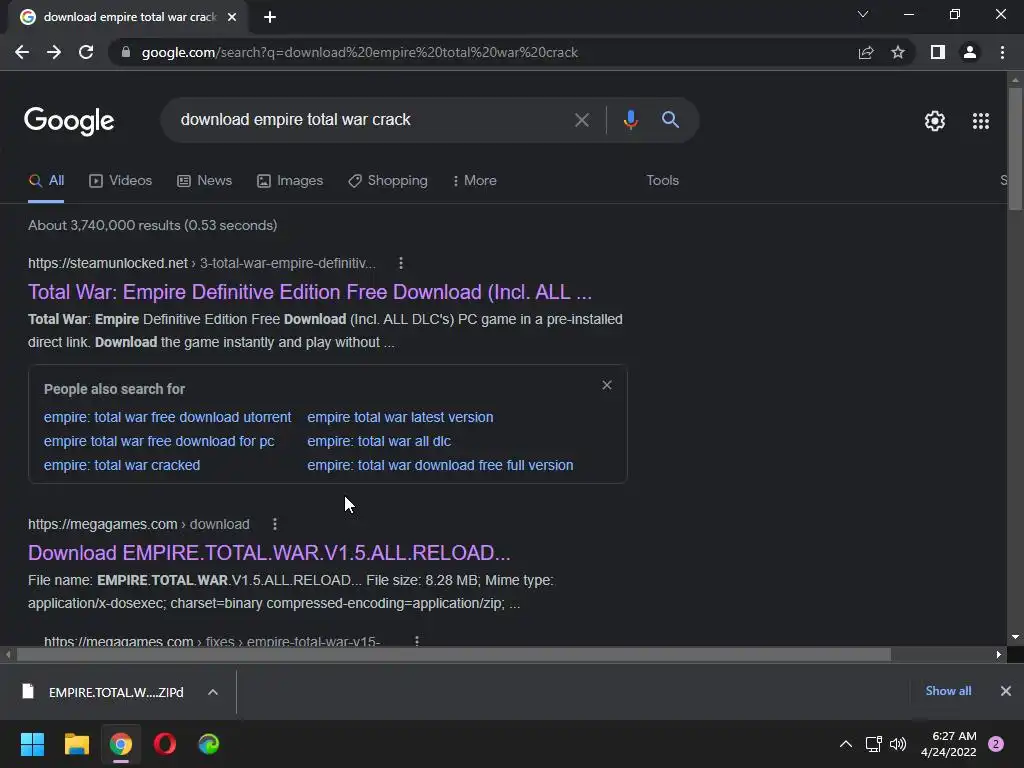This screenshot has height=768, width=1024.
Task: Open the search Tools options
Action: click(x=663, y=181)
